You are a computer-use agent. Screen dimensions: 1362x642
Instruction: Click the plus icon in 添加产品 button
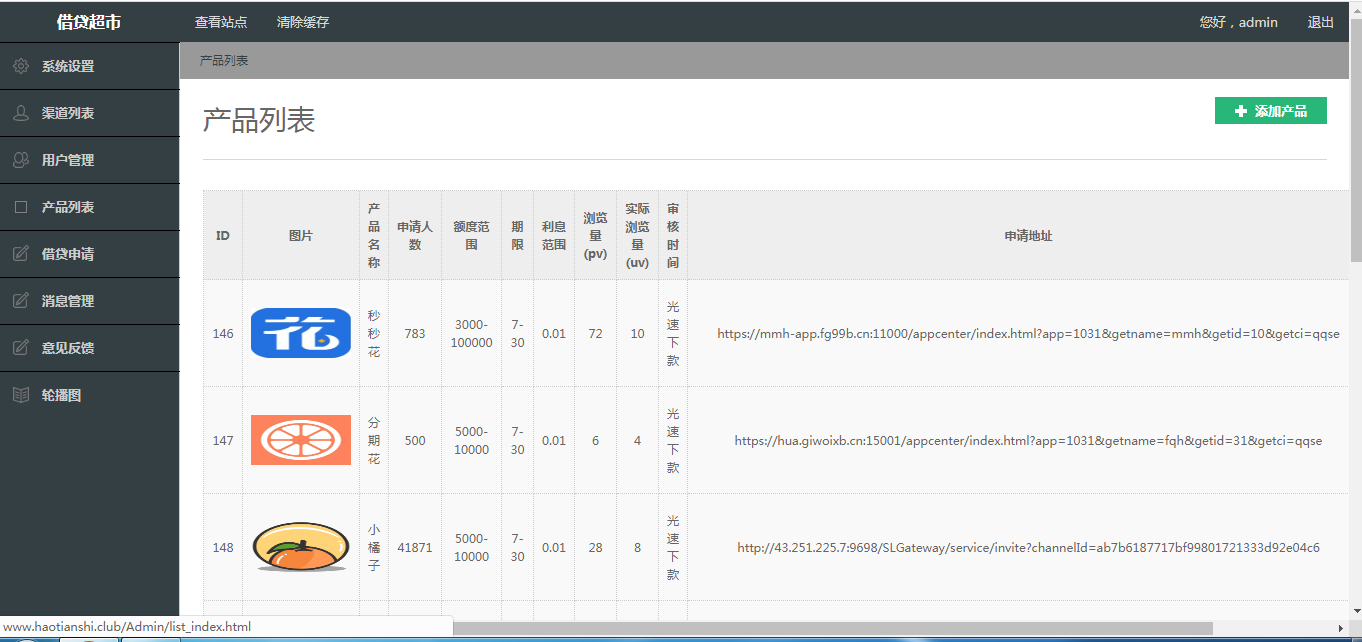click(1241, 111)
